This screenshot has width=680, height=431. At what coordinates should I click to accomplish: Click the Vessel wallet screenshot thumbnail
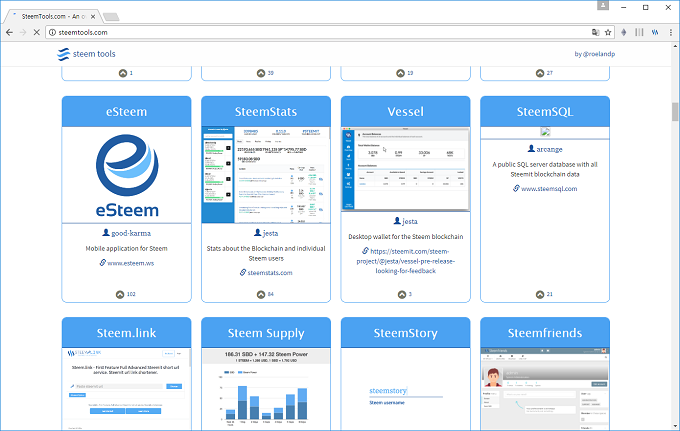pyautogui.click(x=405, y=169)
